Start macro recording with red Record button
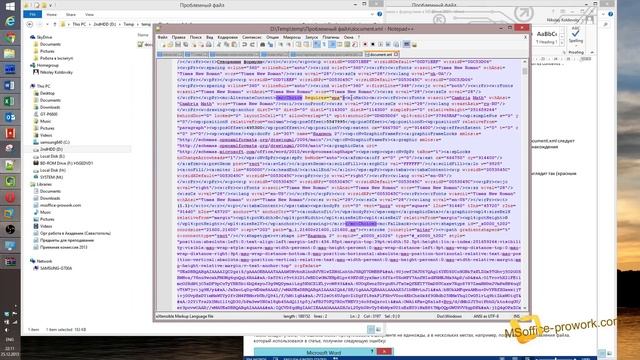The width and height of the screenshot is (640, 360). [x=365, y=44]
